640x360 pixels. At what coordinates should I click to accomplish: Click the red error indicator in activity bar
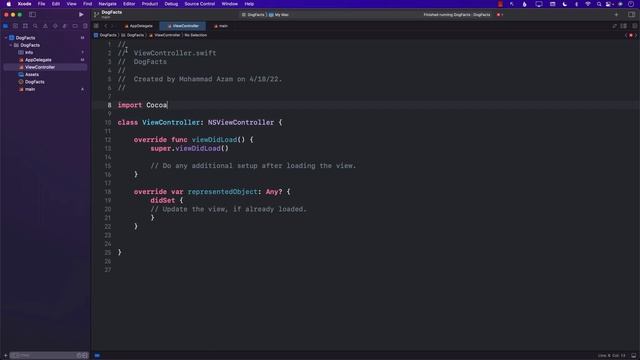tap(500, 15)
